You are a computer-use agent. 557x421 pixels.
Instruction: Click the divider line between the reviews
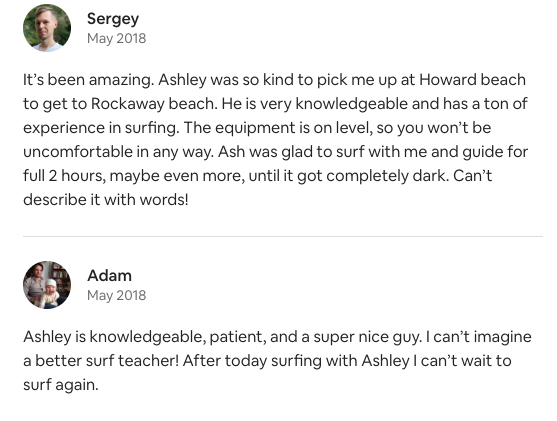[x=283, y=236]
